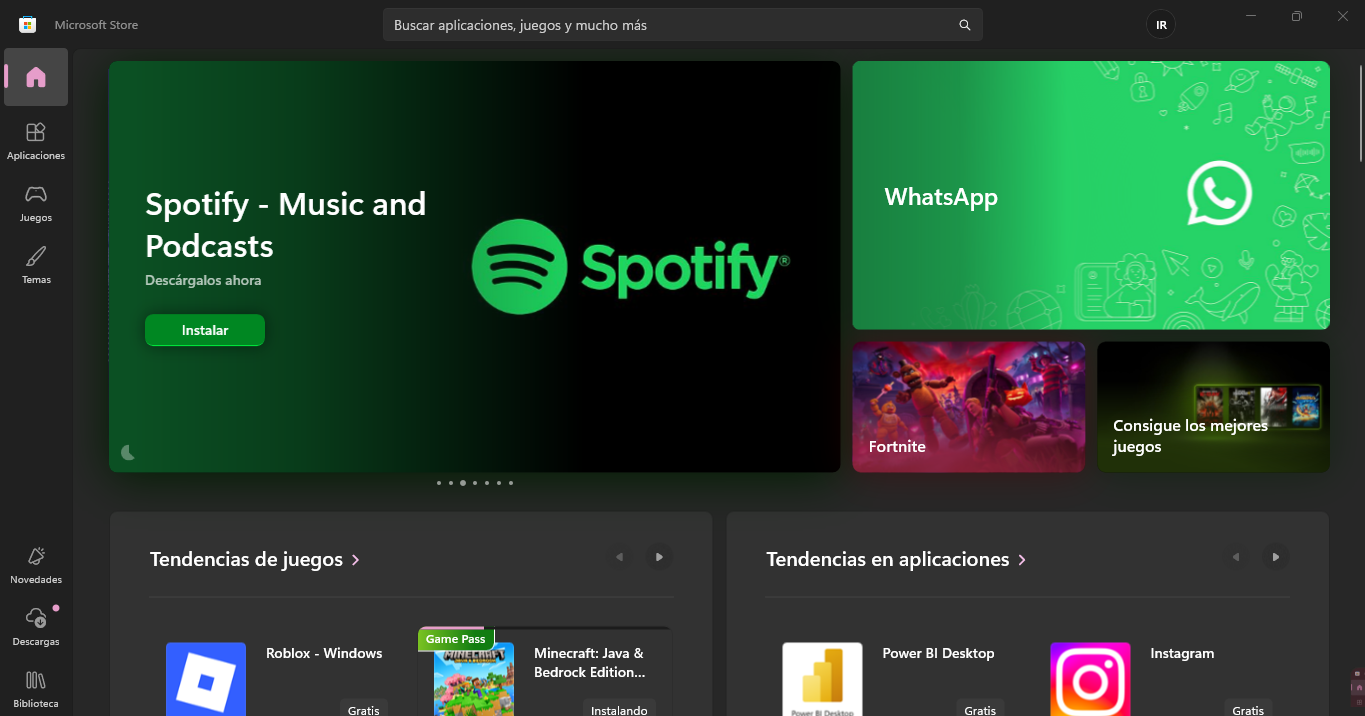The height and width of the screenshot is (716, 1365).
Task: Open the Minecraft game icon
Action: click(474, 679)
